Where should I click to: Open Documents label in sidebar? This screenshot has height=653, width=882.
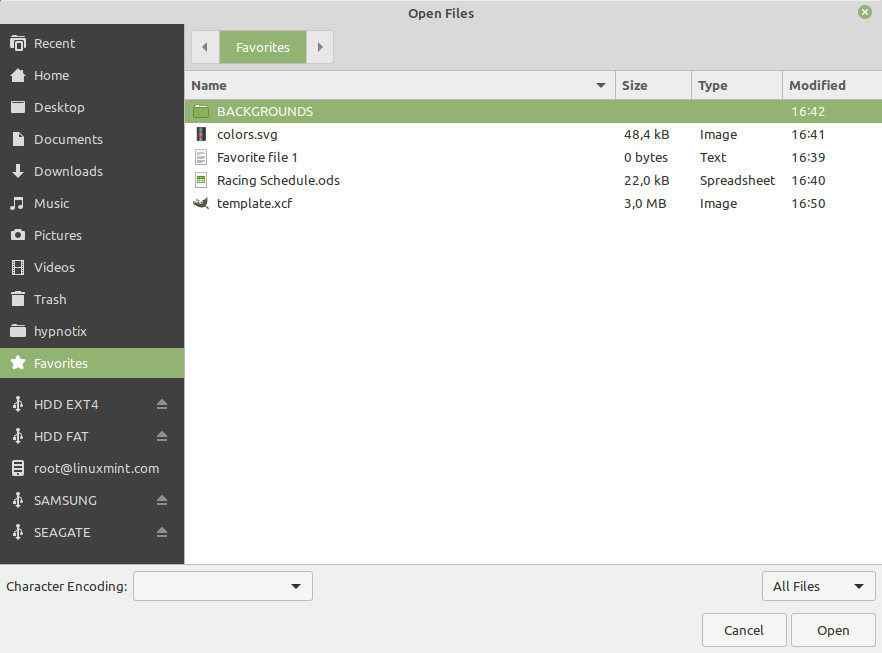point(68,139)
